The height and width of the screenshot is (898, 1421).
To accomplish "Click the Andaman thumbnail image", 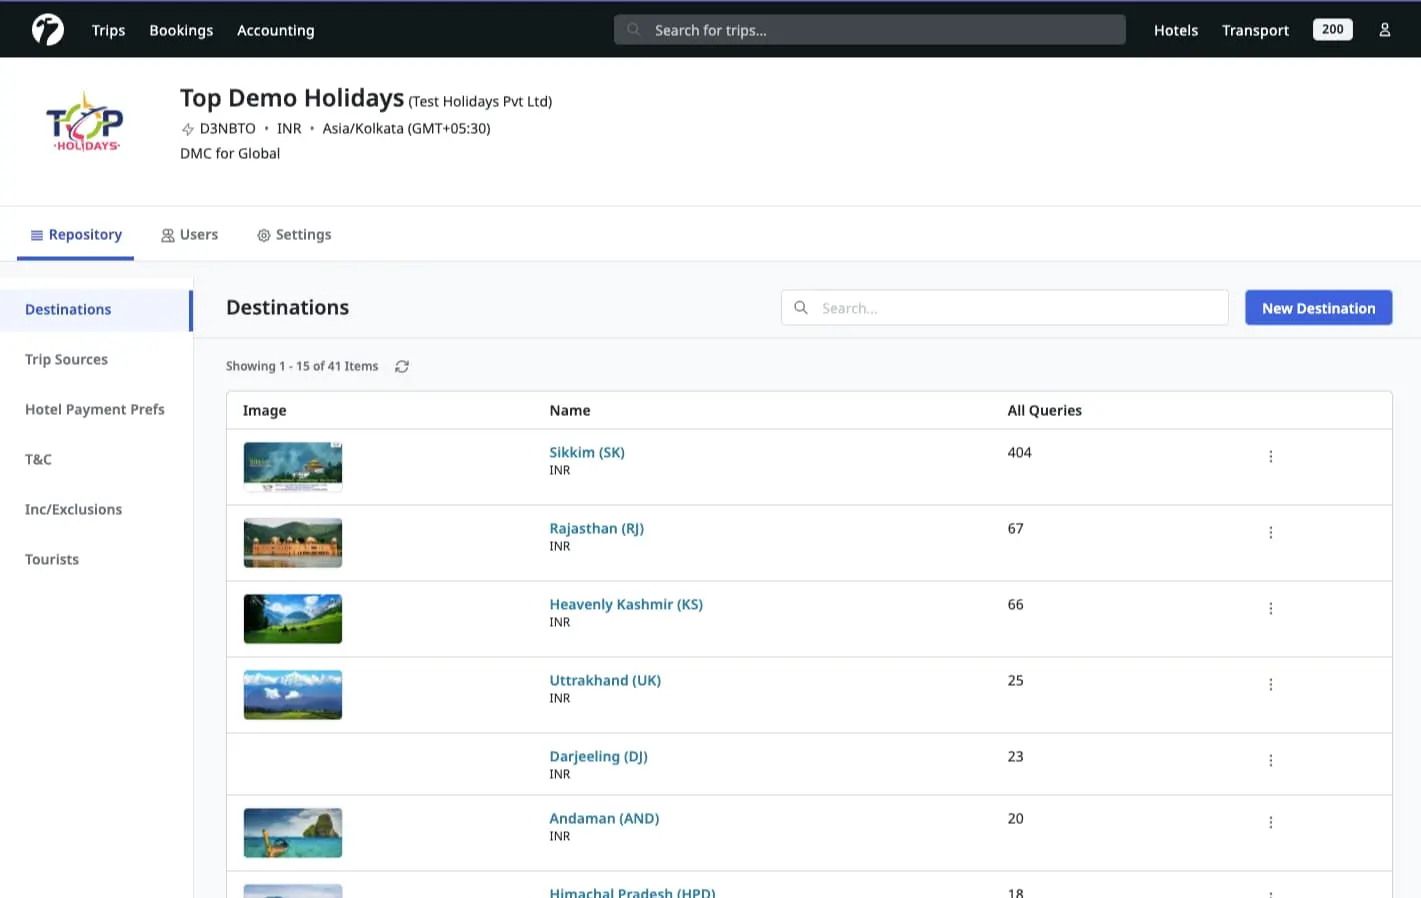I will click(x=293, y=833).
